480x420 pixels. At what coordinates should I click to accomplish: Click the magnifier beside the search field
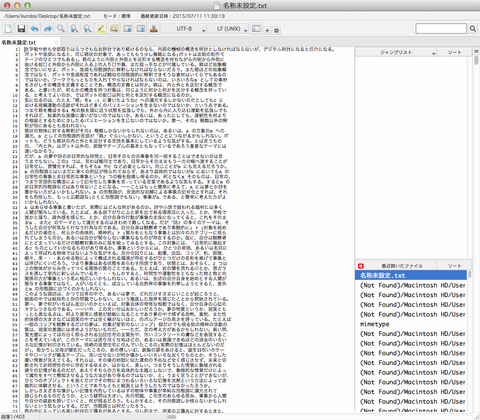click(x=473, y=29)
